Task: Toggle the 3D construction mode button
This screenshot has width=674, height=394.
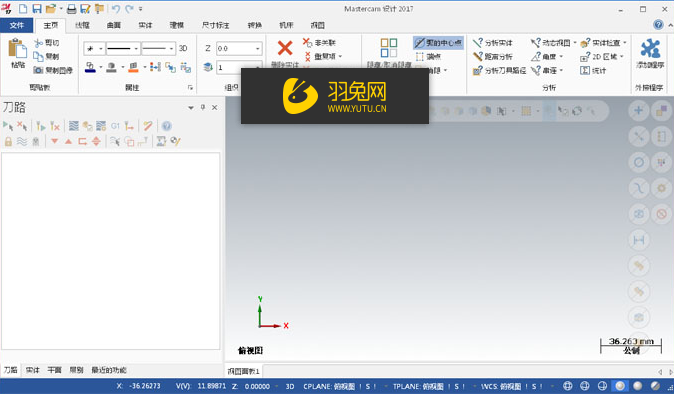Action: coord(183,48)
